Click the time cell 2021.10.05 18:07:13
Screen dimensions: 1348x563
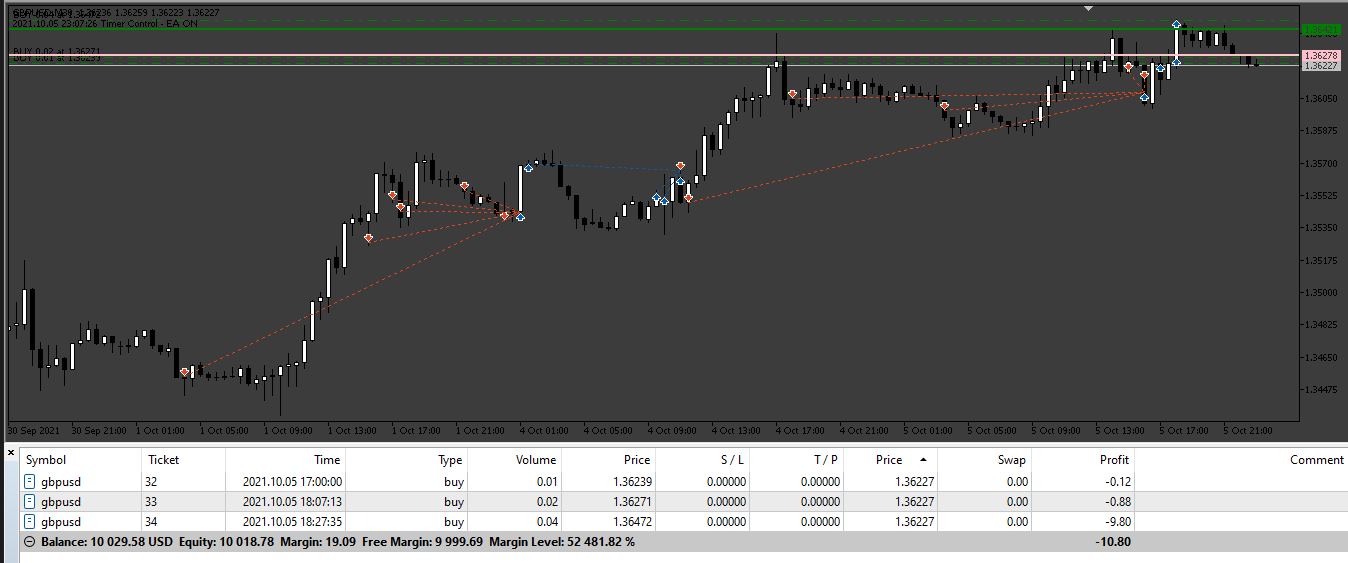292,501
